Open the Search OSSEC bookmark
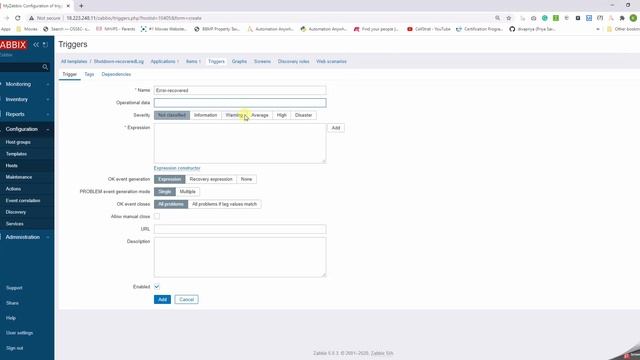This screenshot has width=640, height=360. [66, 29]
